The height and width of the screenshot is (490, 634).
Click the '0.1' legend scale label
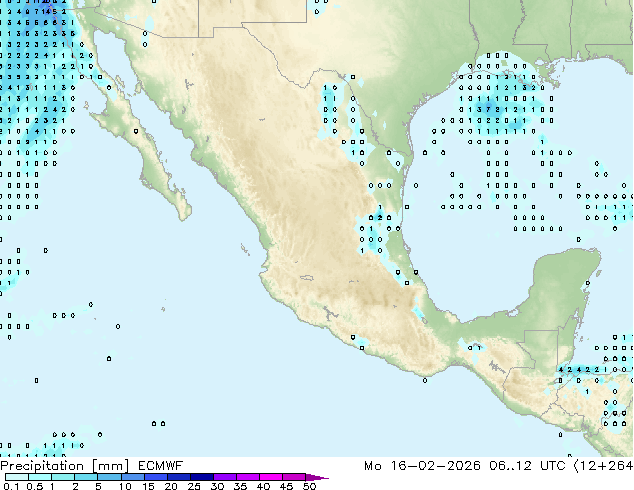pos(11,486)
